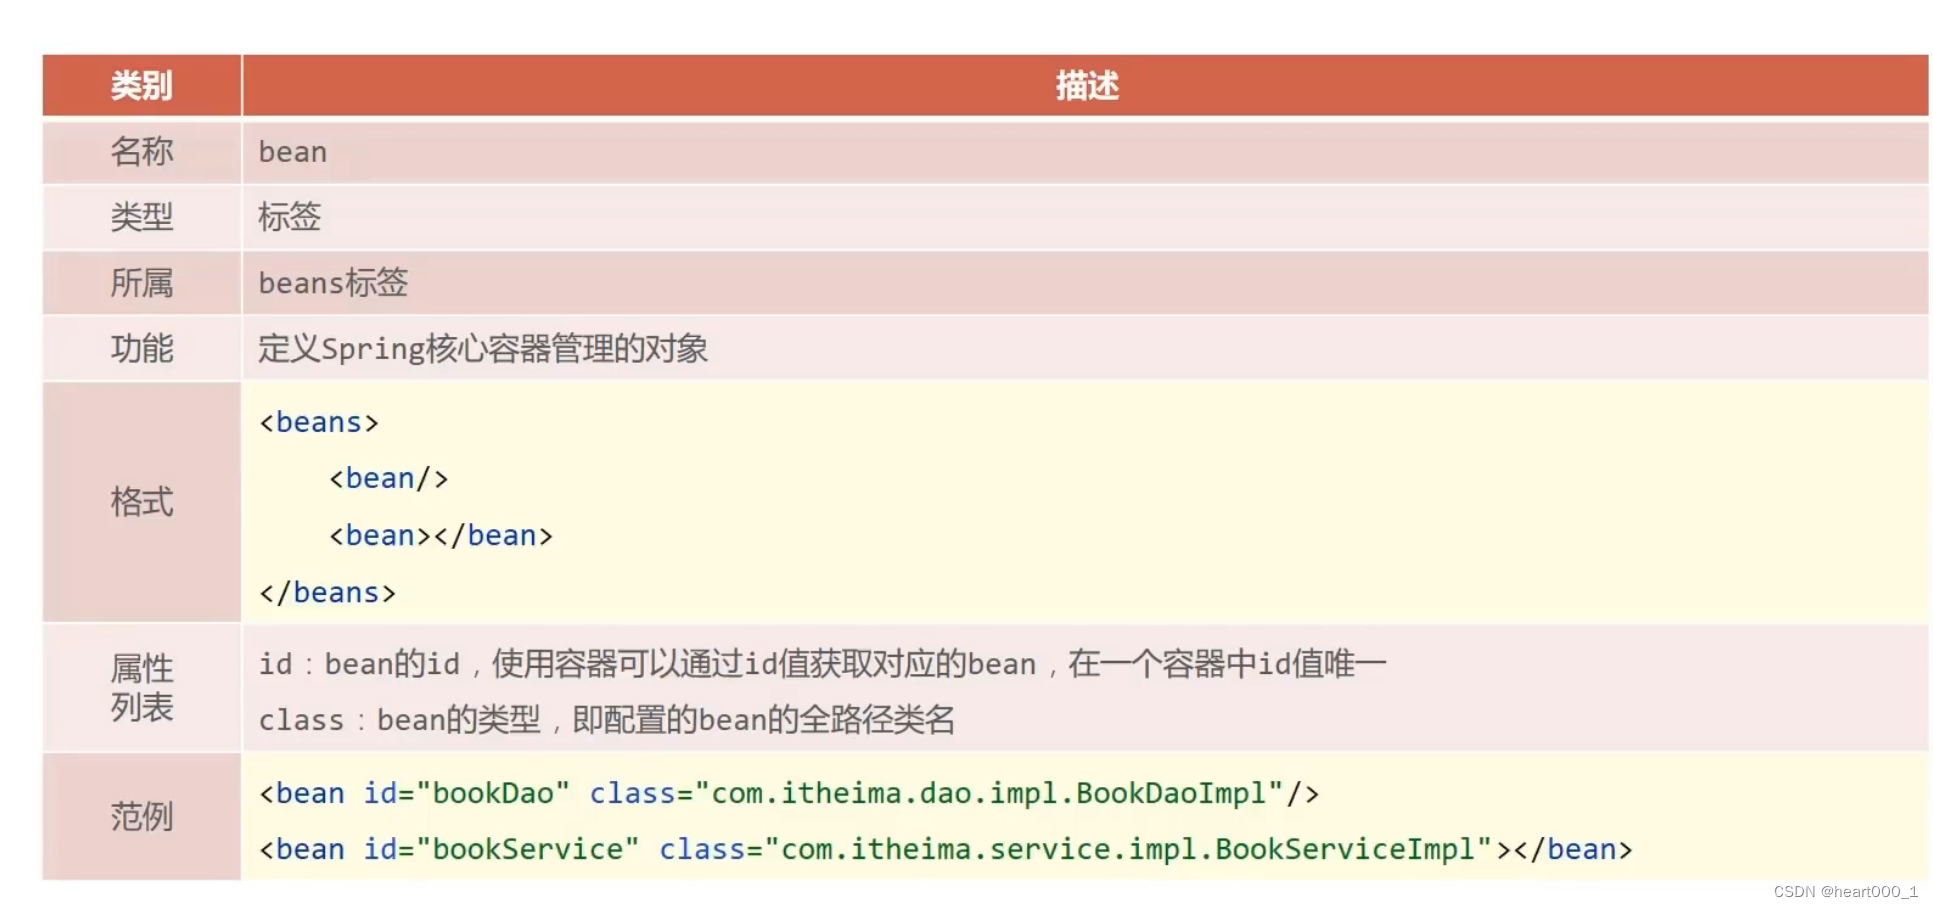Click the opening <beans> code line
1933x908 pixels.
tap(319, 422)
